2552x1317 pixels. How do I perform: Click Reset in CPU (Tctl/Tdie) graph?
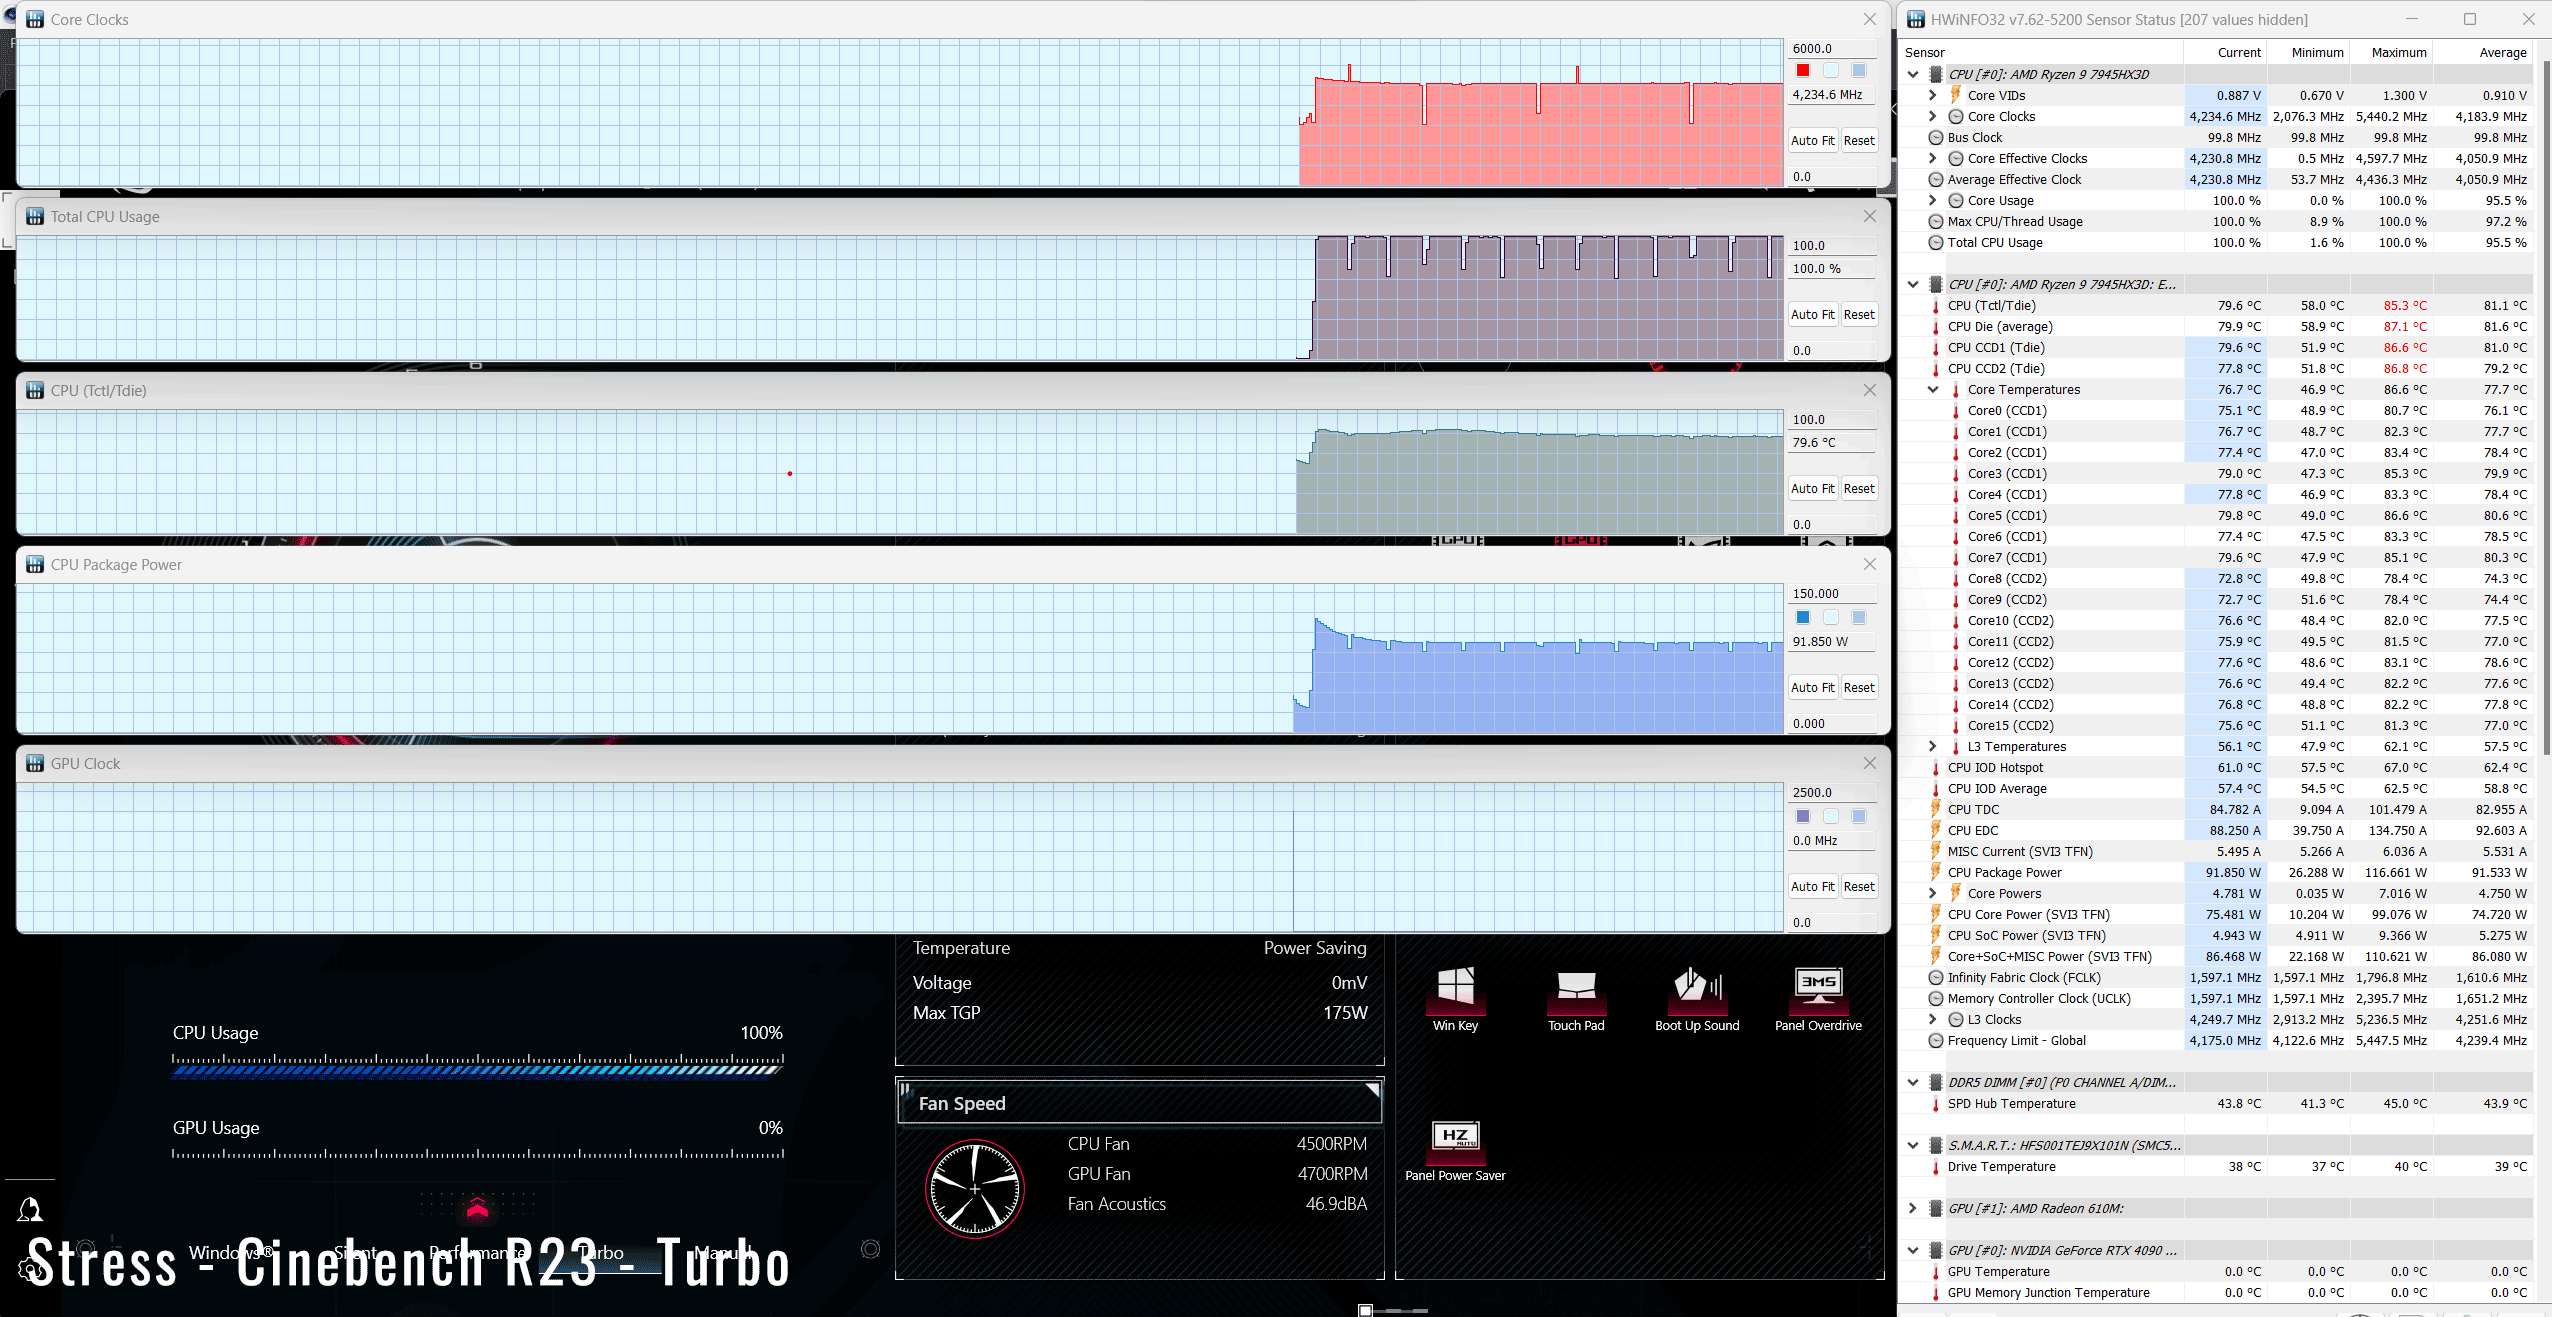tap(1859, 488)
